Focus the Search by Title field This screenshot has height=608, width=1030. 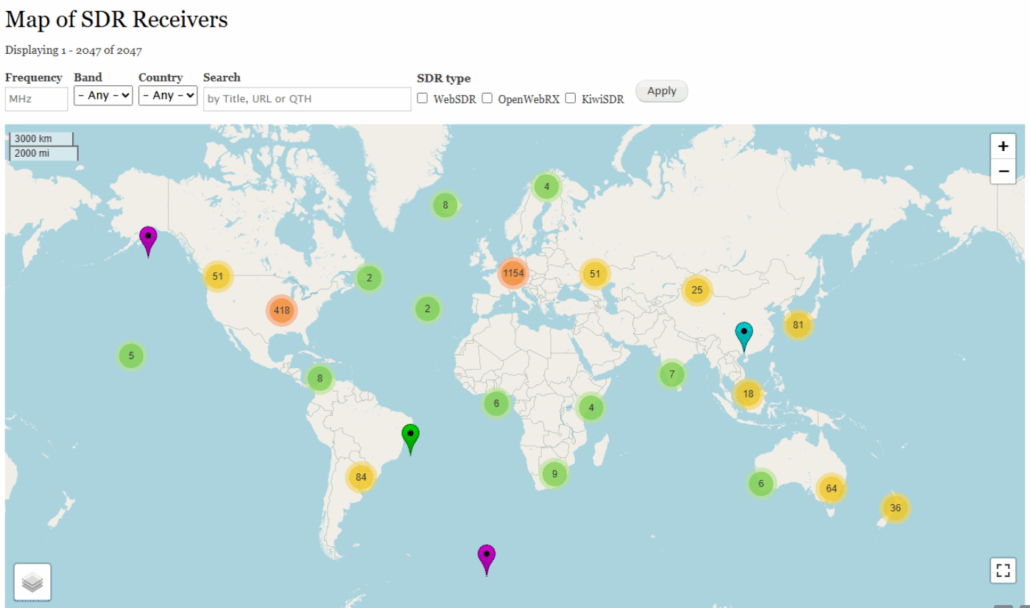(x=306, y=99)
